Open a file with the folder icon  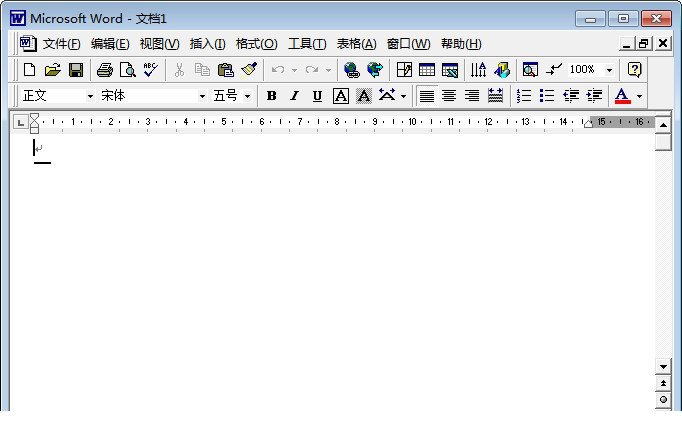(x=53, y=70)
